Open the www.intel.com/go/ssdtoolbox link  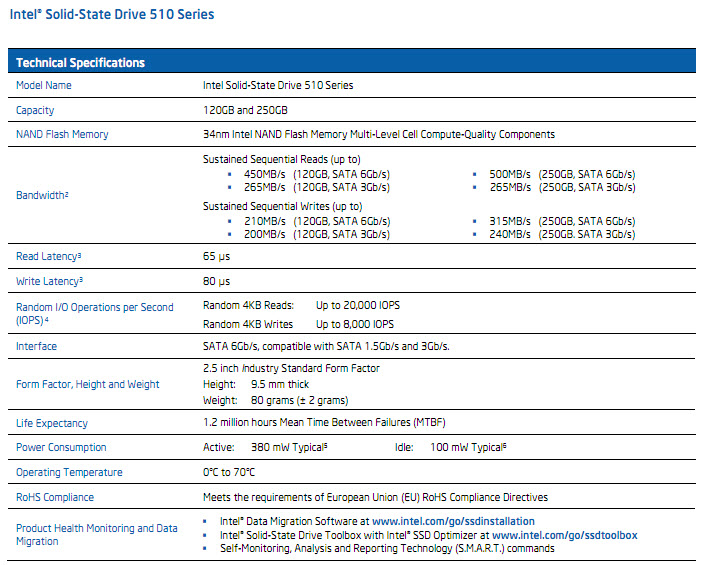[x=565, y=535]
